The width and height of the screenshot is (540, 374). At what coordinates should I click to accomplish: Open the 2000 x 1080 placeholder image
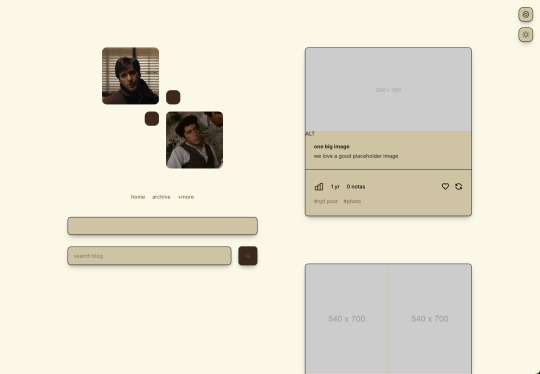click(x=388, y=90)
